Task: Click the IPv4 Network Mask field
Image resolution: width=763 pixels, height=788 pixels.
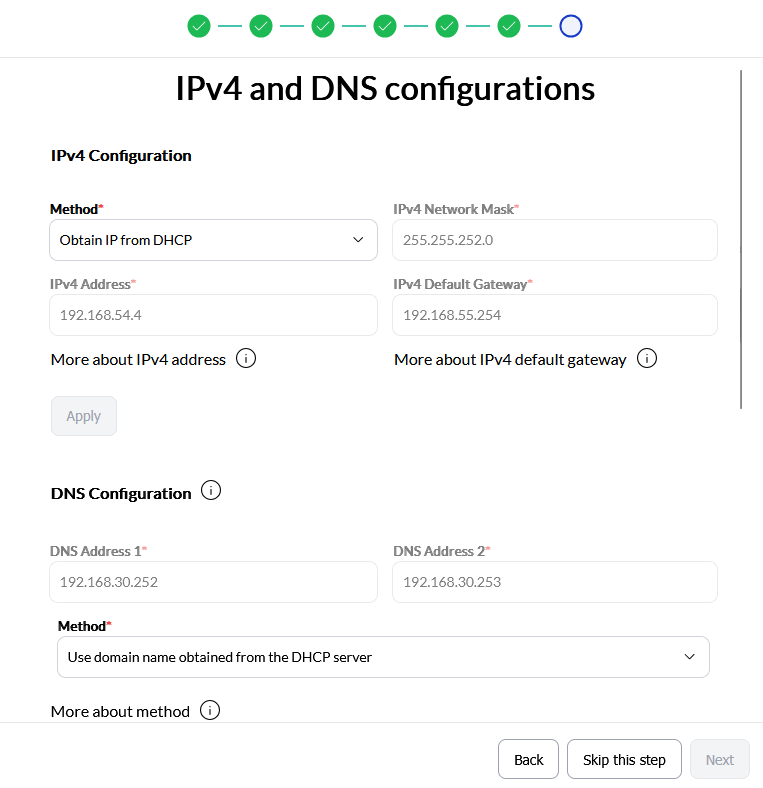Action: pos(555,240)
